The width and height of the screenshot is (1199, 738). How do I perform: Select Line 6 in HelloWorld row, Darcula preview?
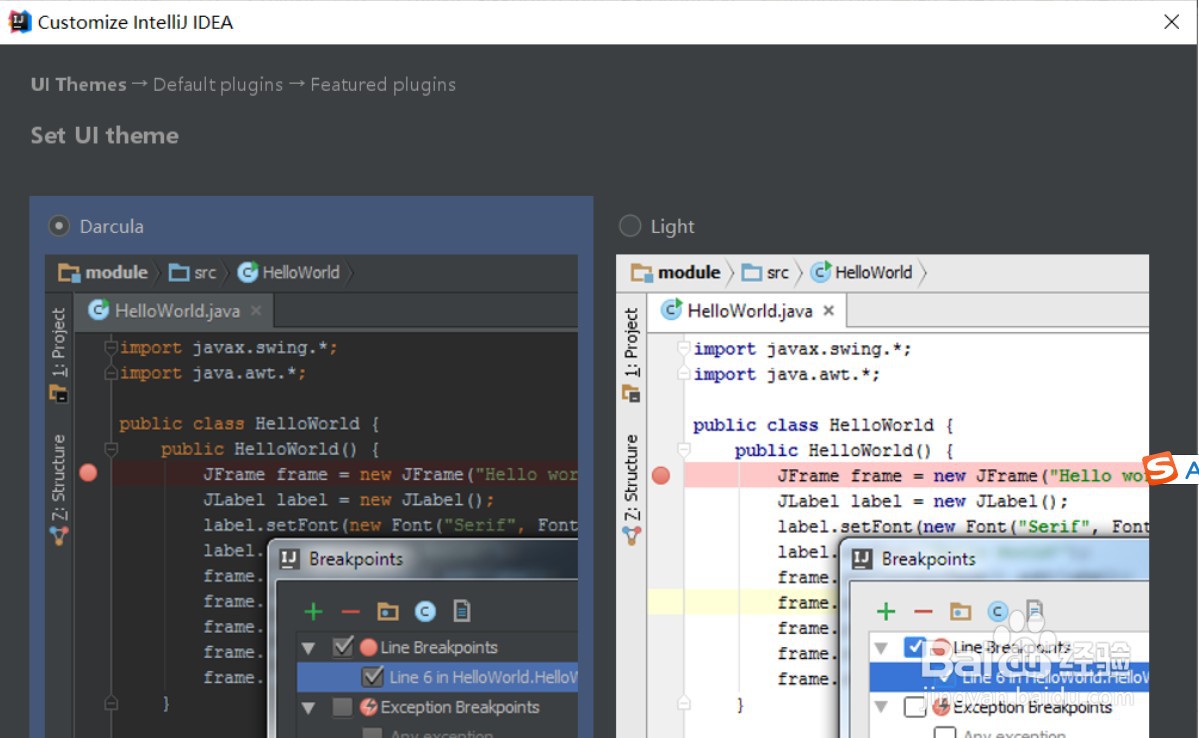click(x=437, y=677)
